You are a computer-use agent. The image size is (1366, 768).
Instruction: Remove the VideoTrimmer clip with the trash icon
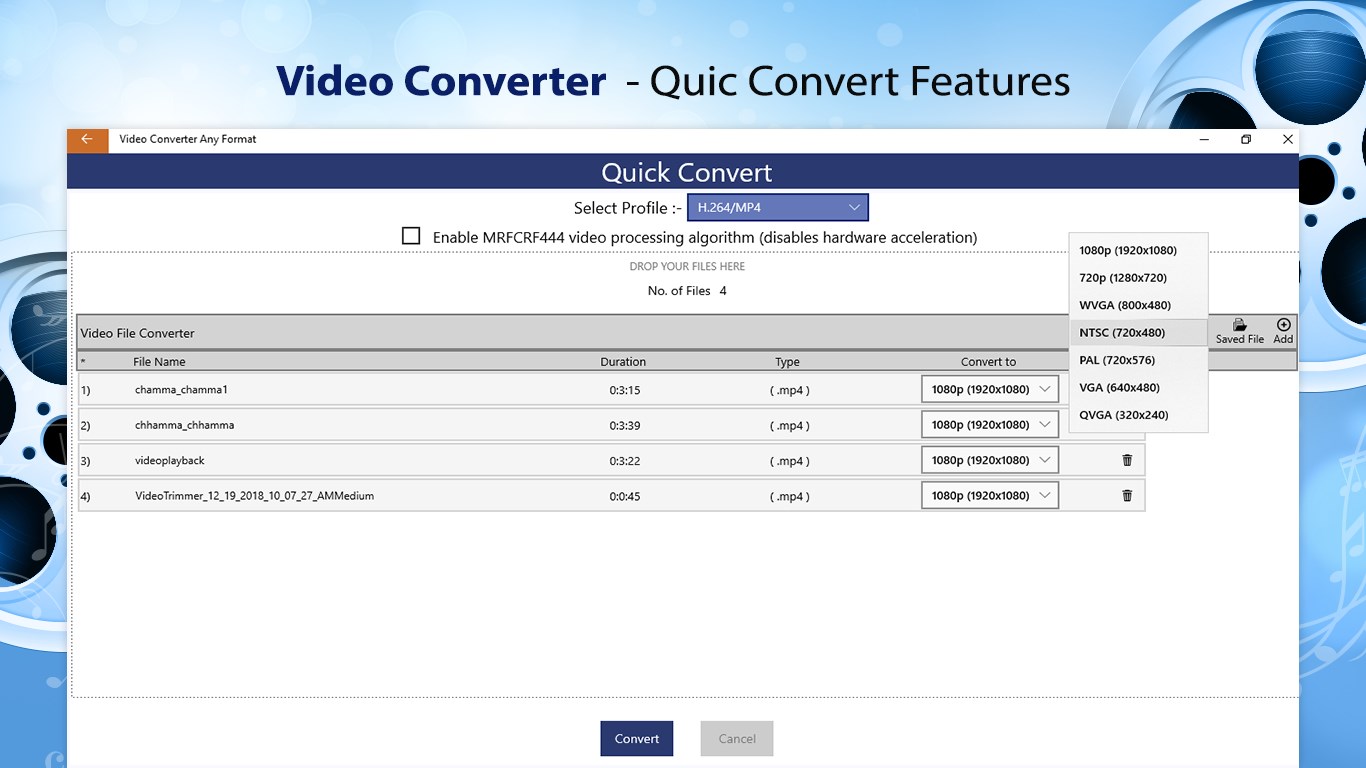point(1126,495)
